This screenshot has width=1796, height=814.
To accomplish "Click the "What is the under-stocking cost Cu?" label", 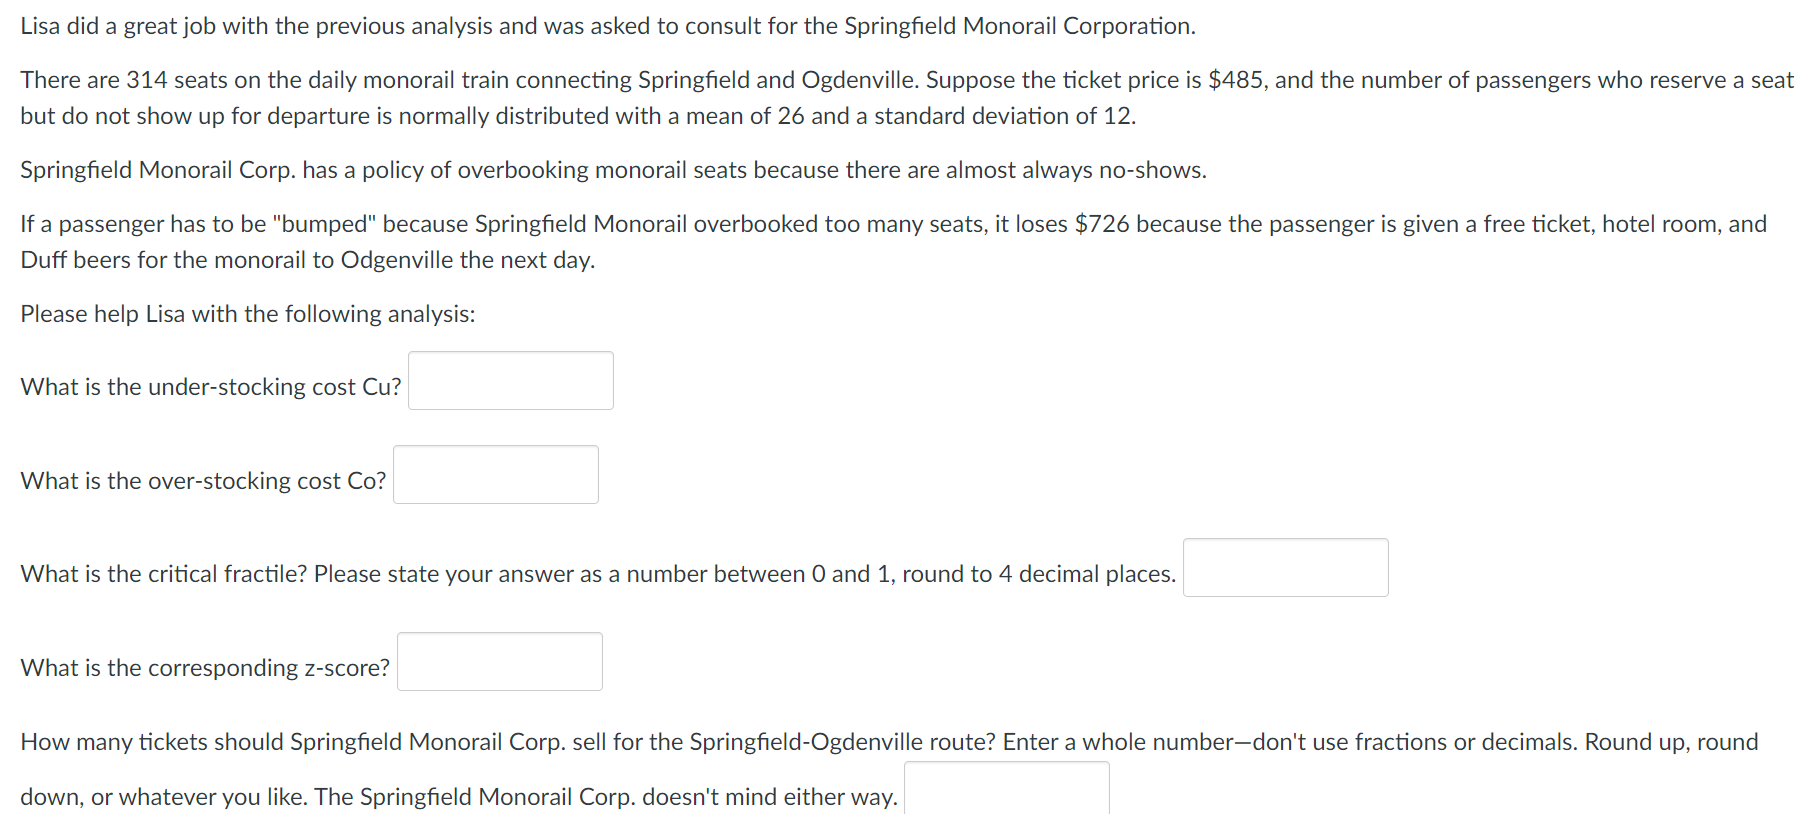I will (x=211, y=387).
